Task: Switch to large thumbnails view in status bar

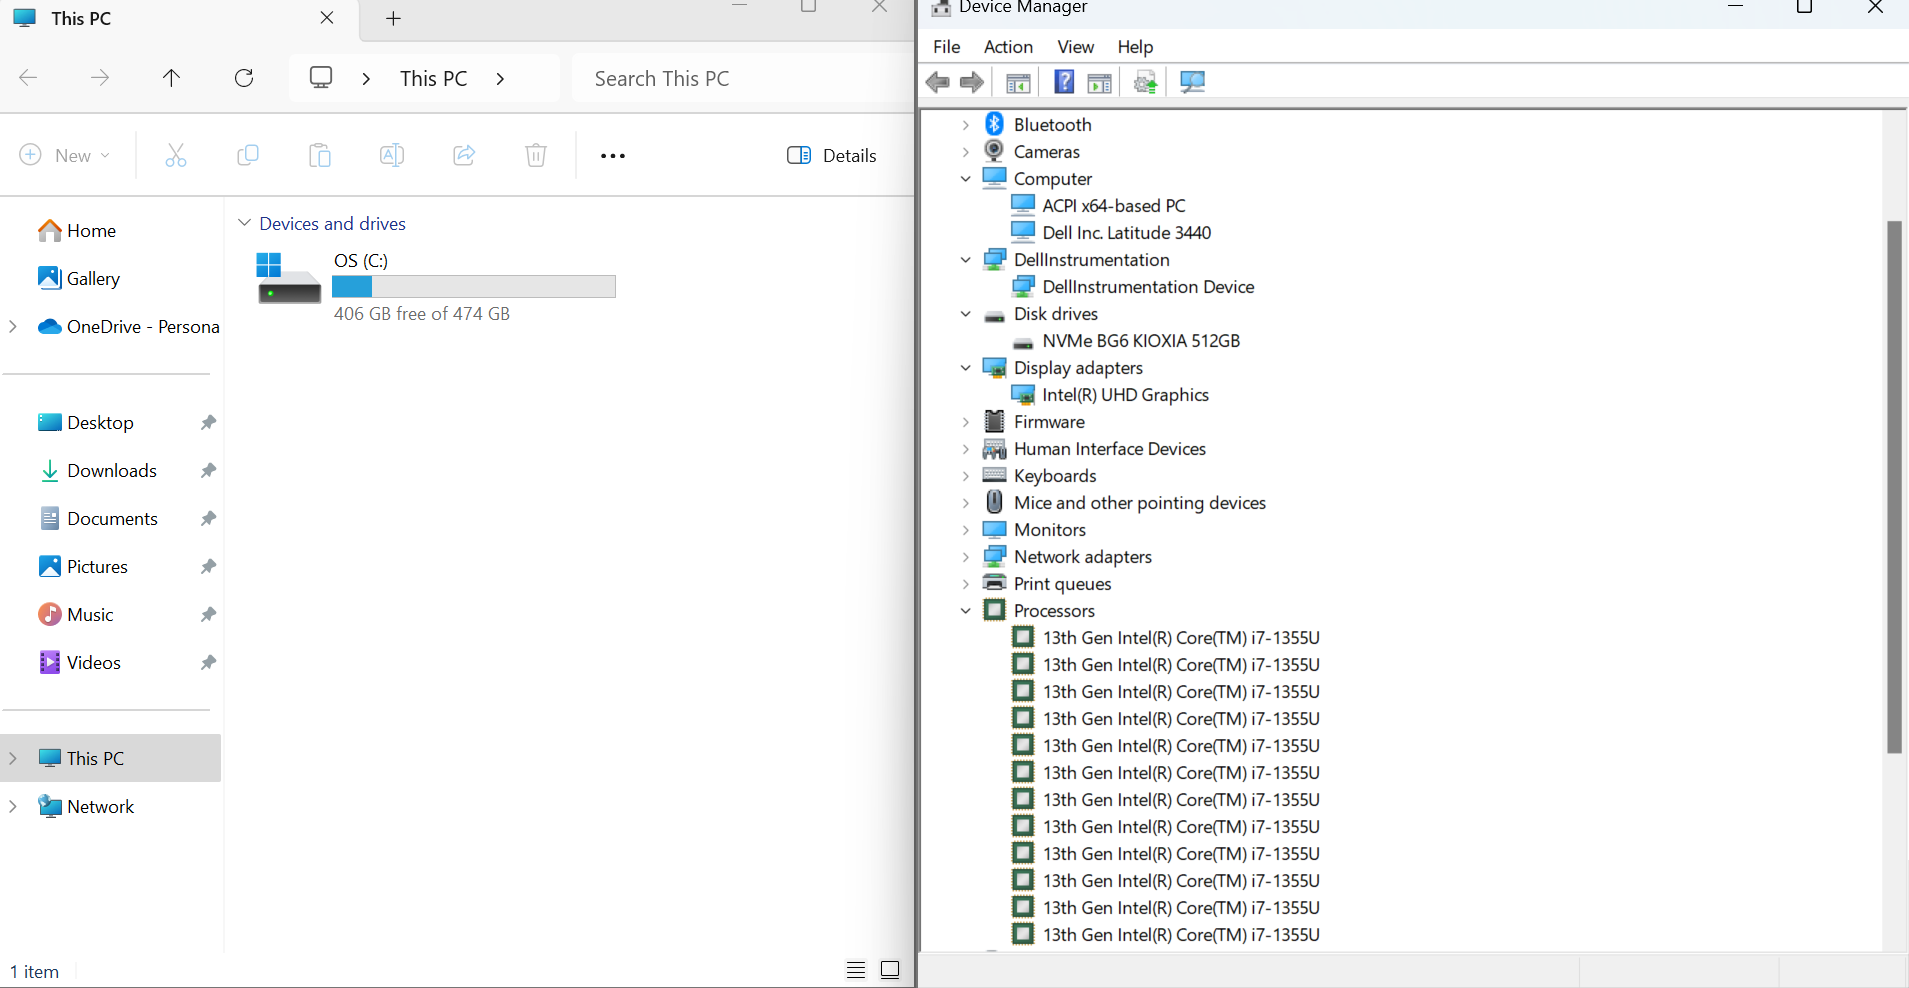Action: [890, 970]
